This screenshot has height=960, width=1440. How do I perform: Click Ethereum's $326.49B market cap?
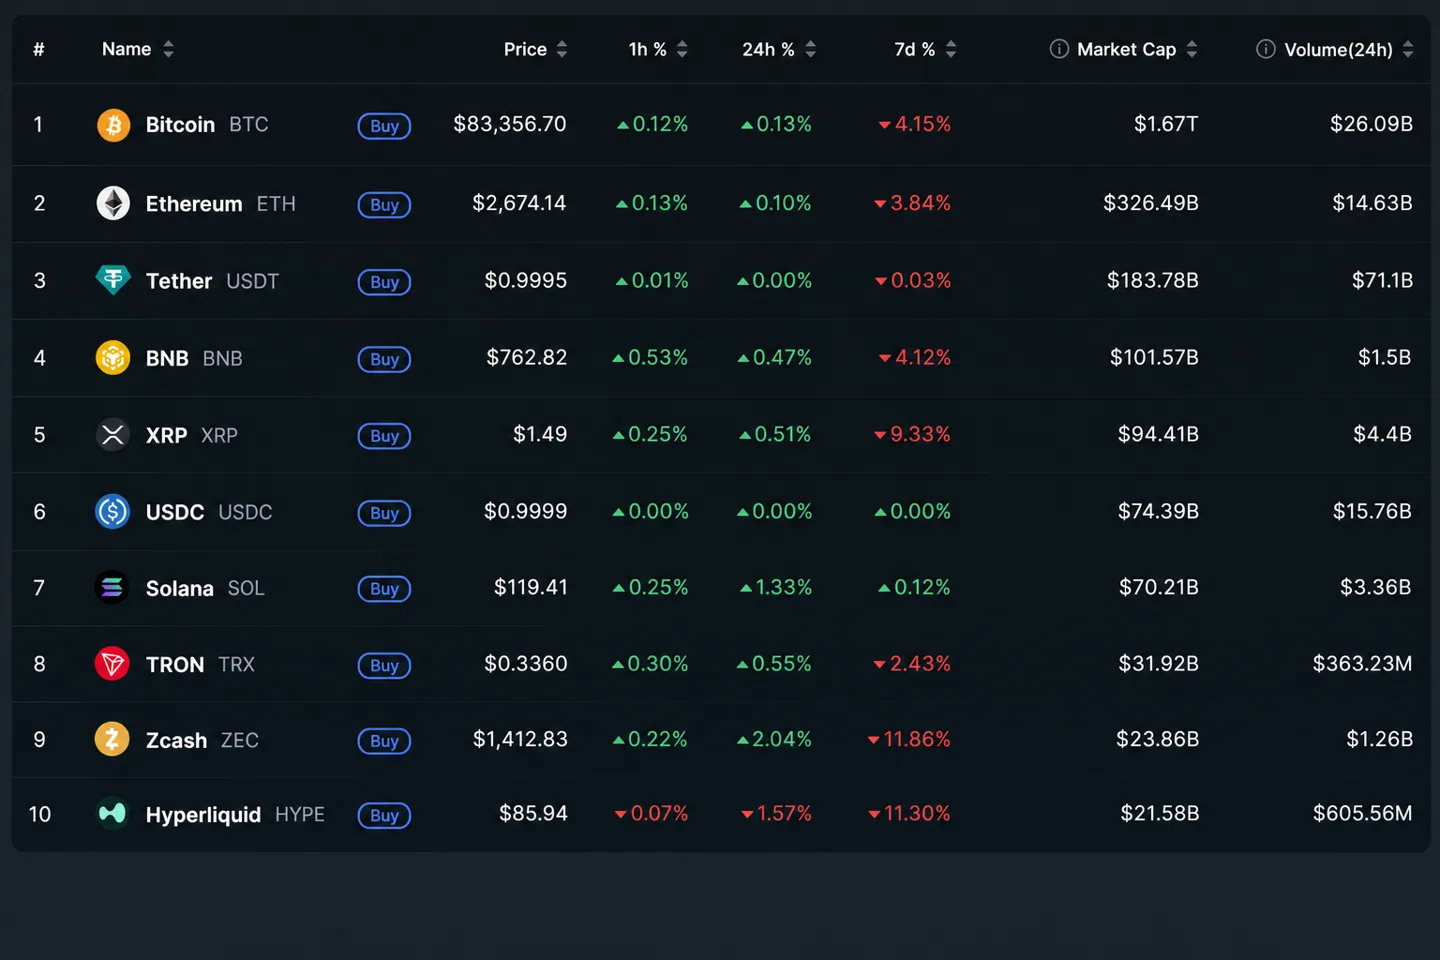coord(1151,203)
